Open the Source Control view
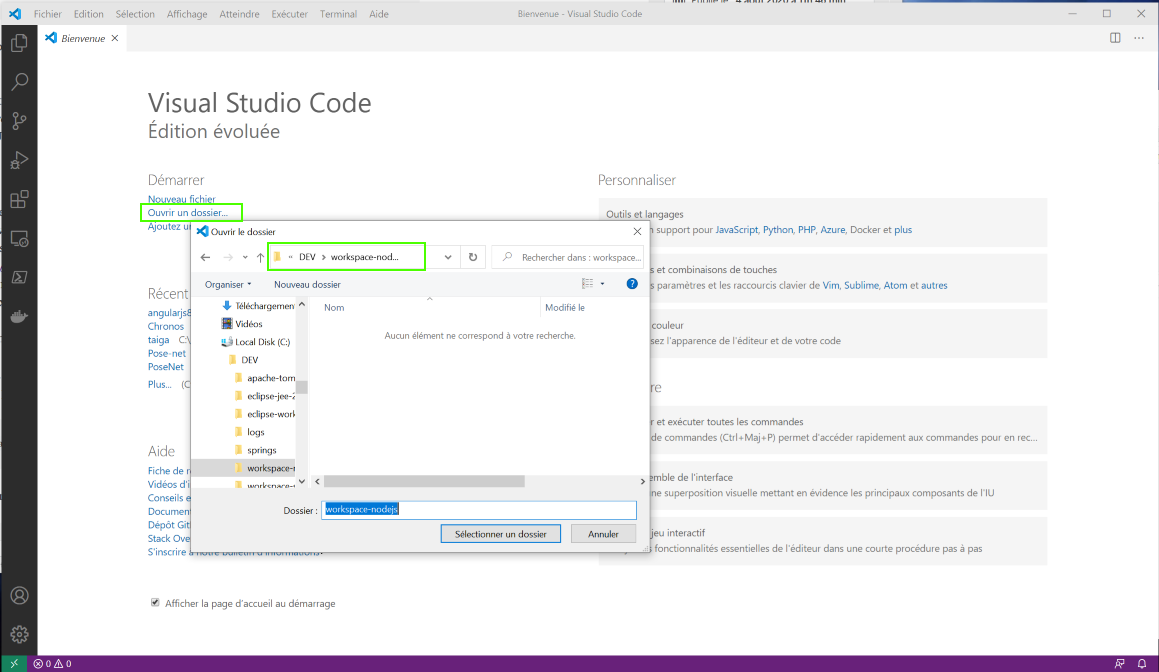 pos(19,121)
